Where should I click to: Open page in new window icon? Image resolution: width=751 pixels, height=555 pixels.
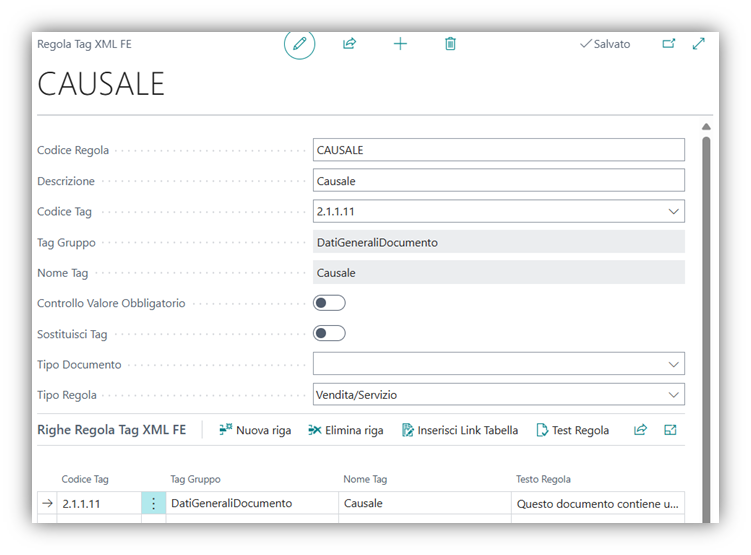tap(669, 44)
